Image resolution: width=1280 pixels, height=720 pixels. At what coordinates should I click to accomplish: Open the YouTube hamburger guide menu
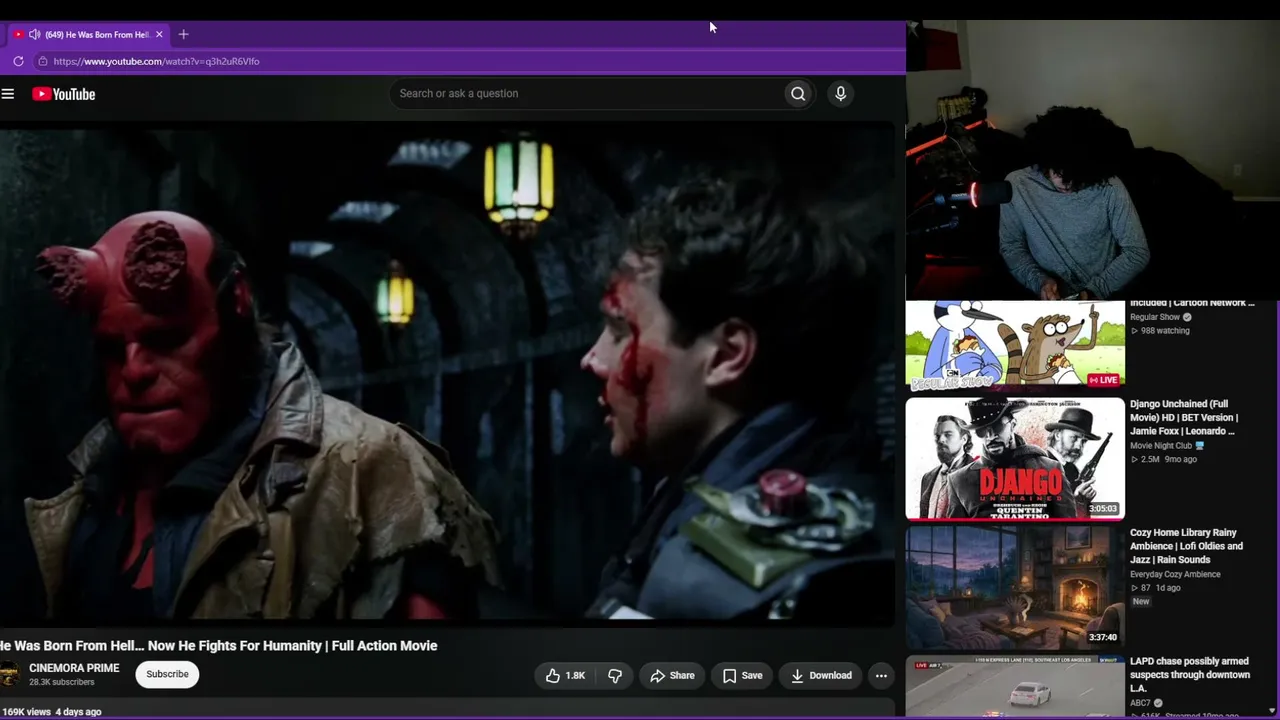pos(8,94)
